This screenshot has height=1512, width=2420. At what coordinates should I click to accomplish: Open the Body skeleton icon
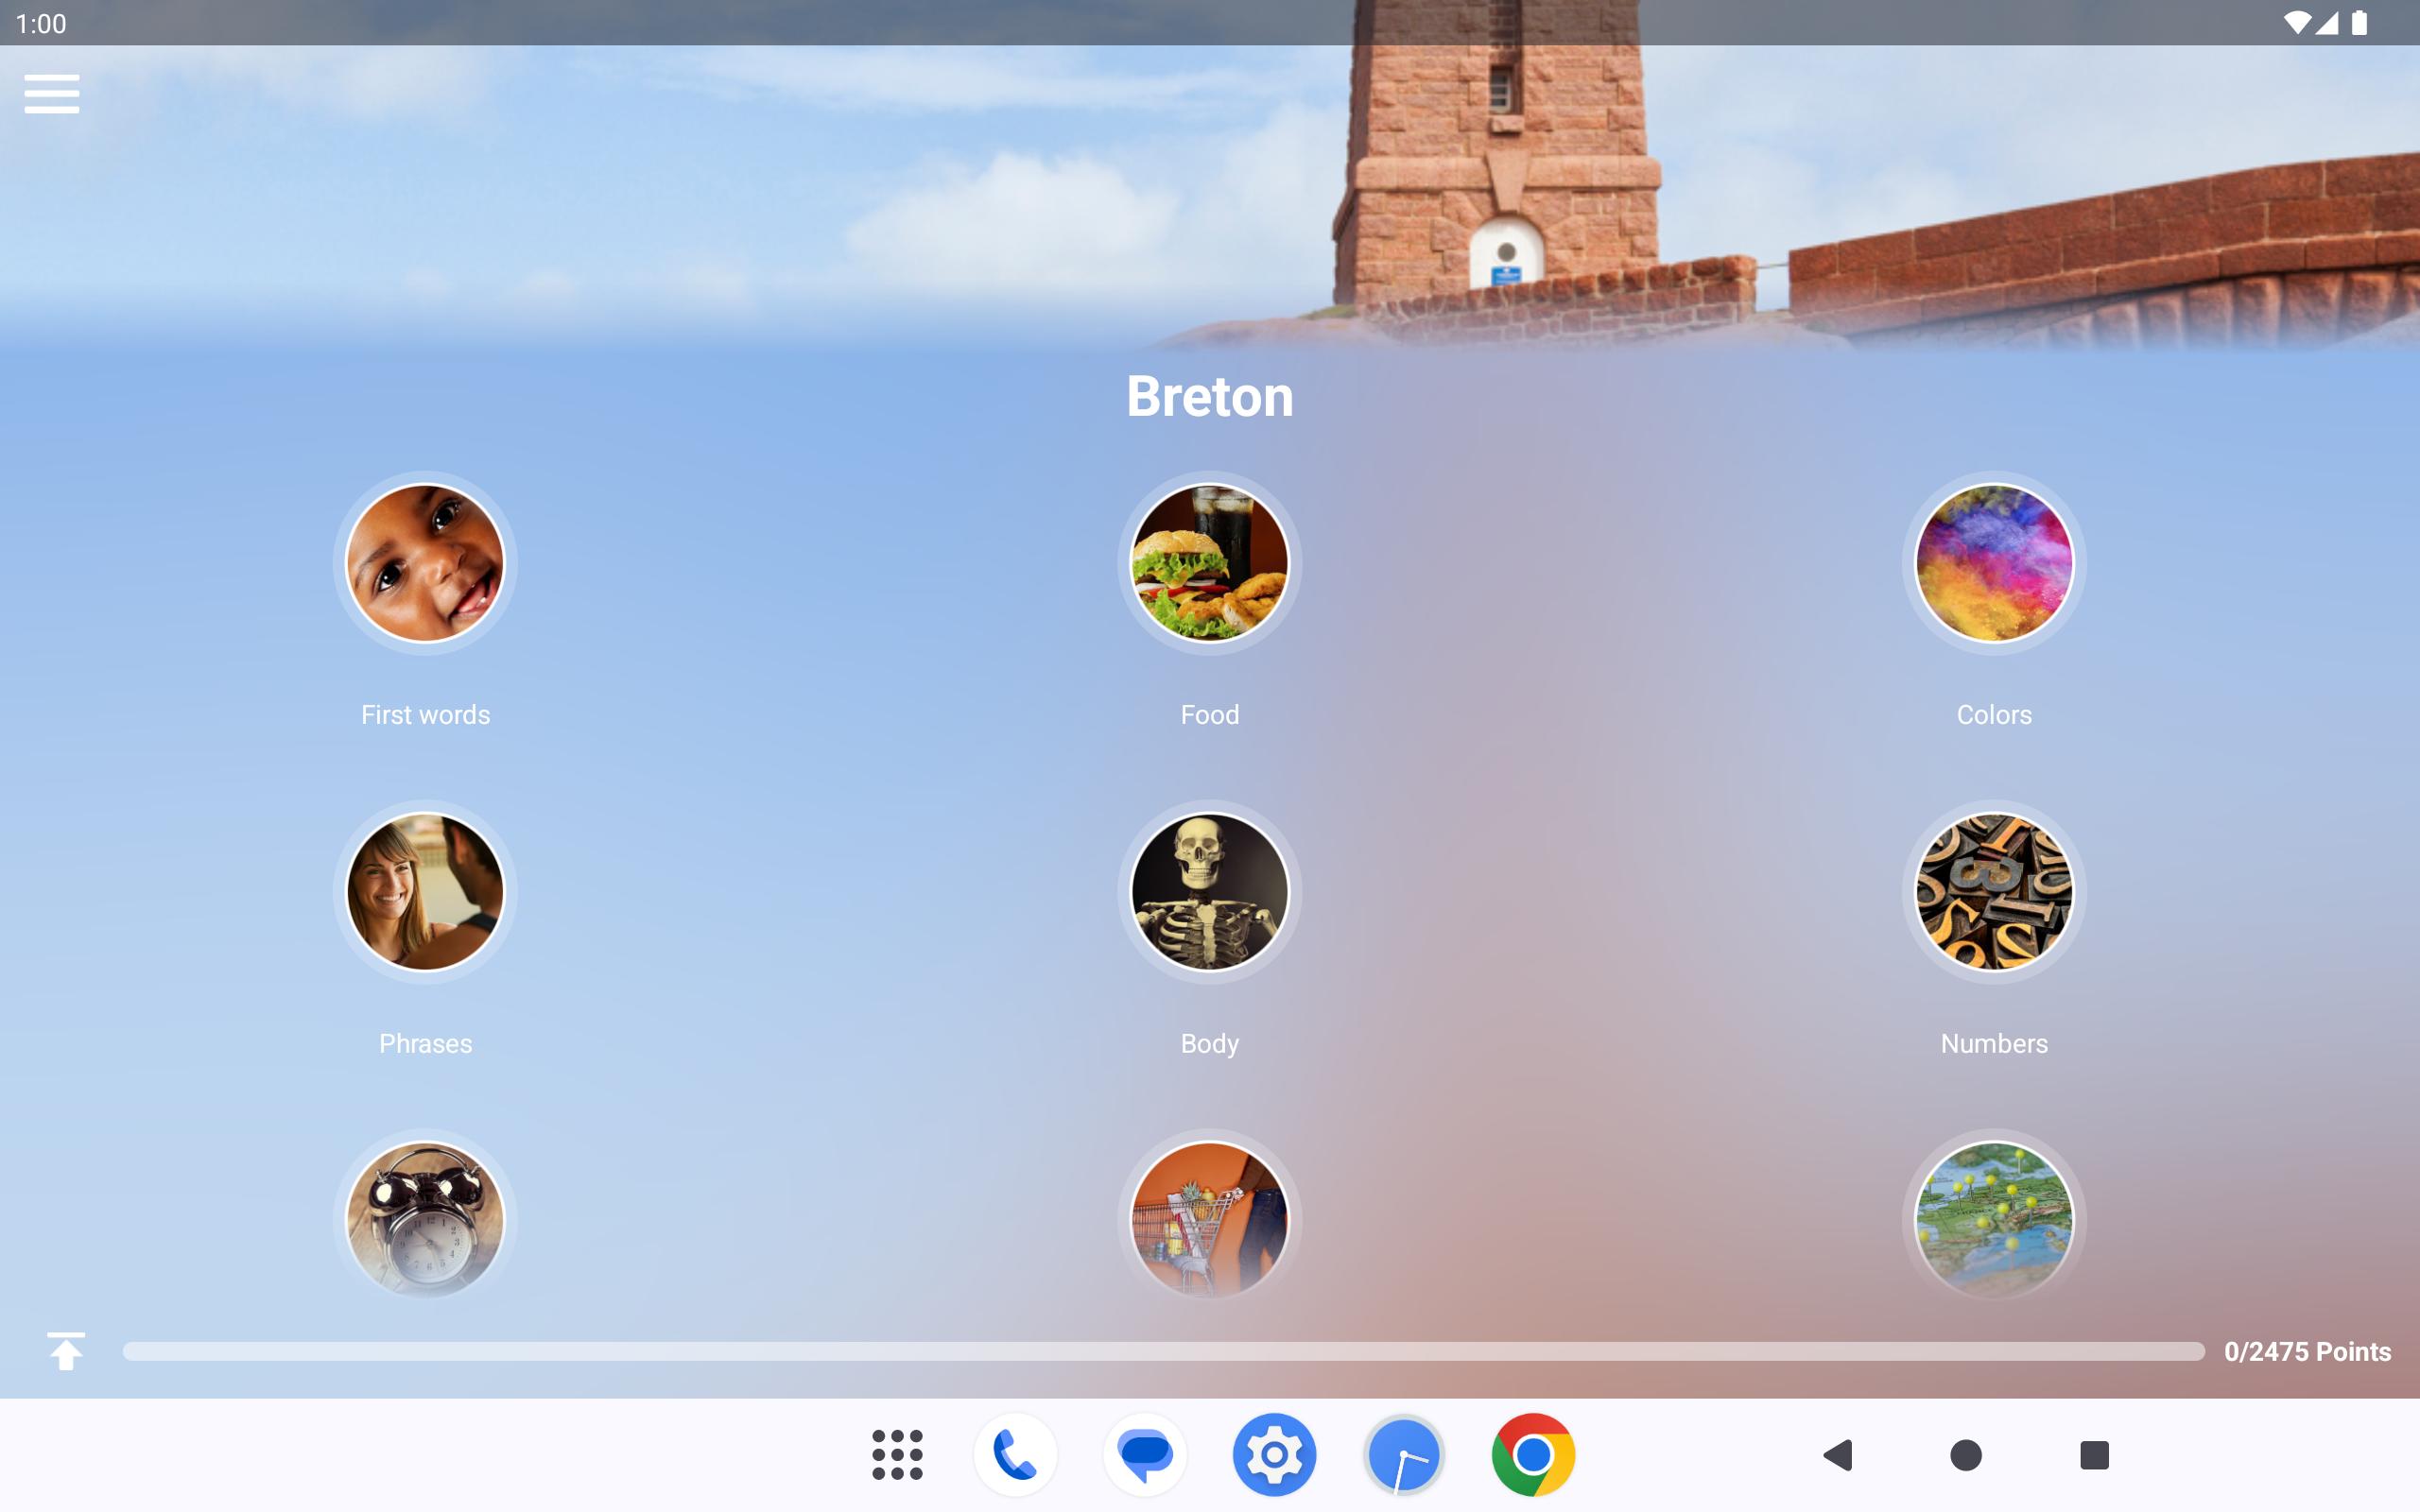[1209, 892]
